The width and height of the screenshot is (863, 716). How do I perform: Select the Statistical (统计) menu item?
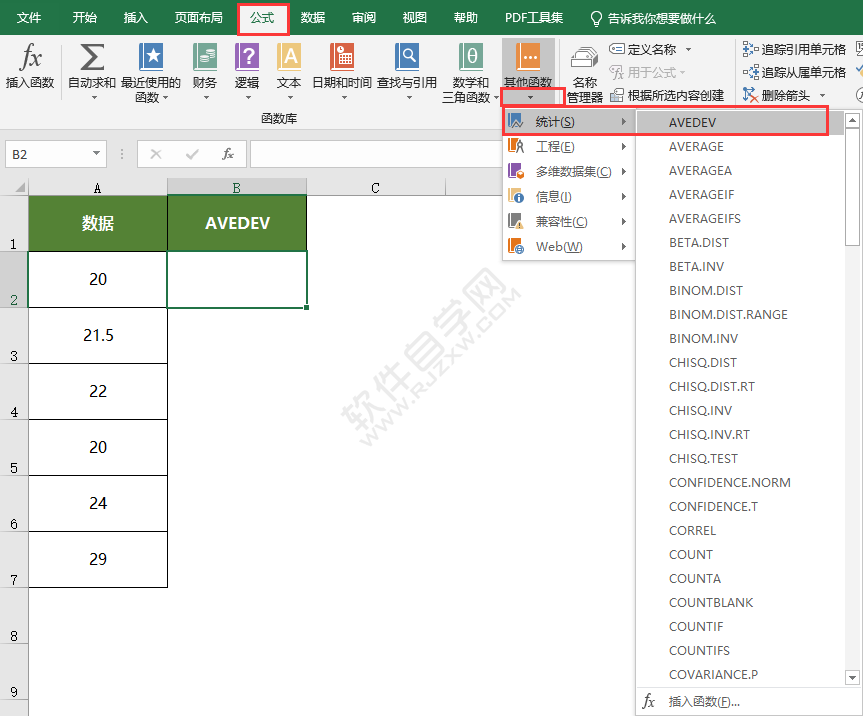(x=569, y=122)
